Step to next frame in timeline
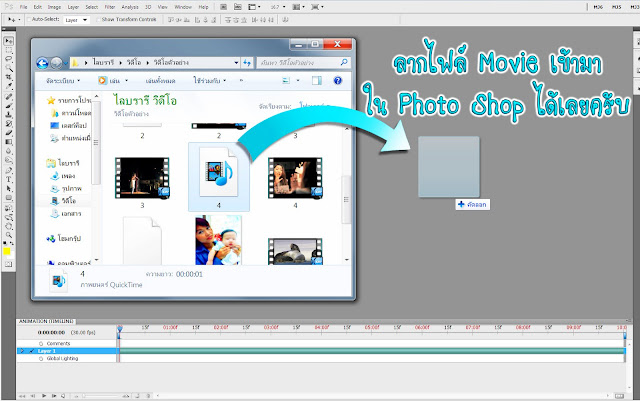Image resolution: width=640 pixels, height=401 pixels. 53,396
